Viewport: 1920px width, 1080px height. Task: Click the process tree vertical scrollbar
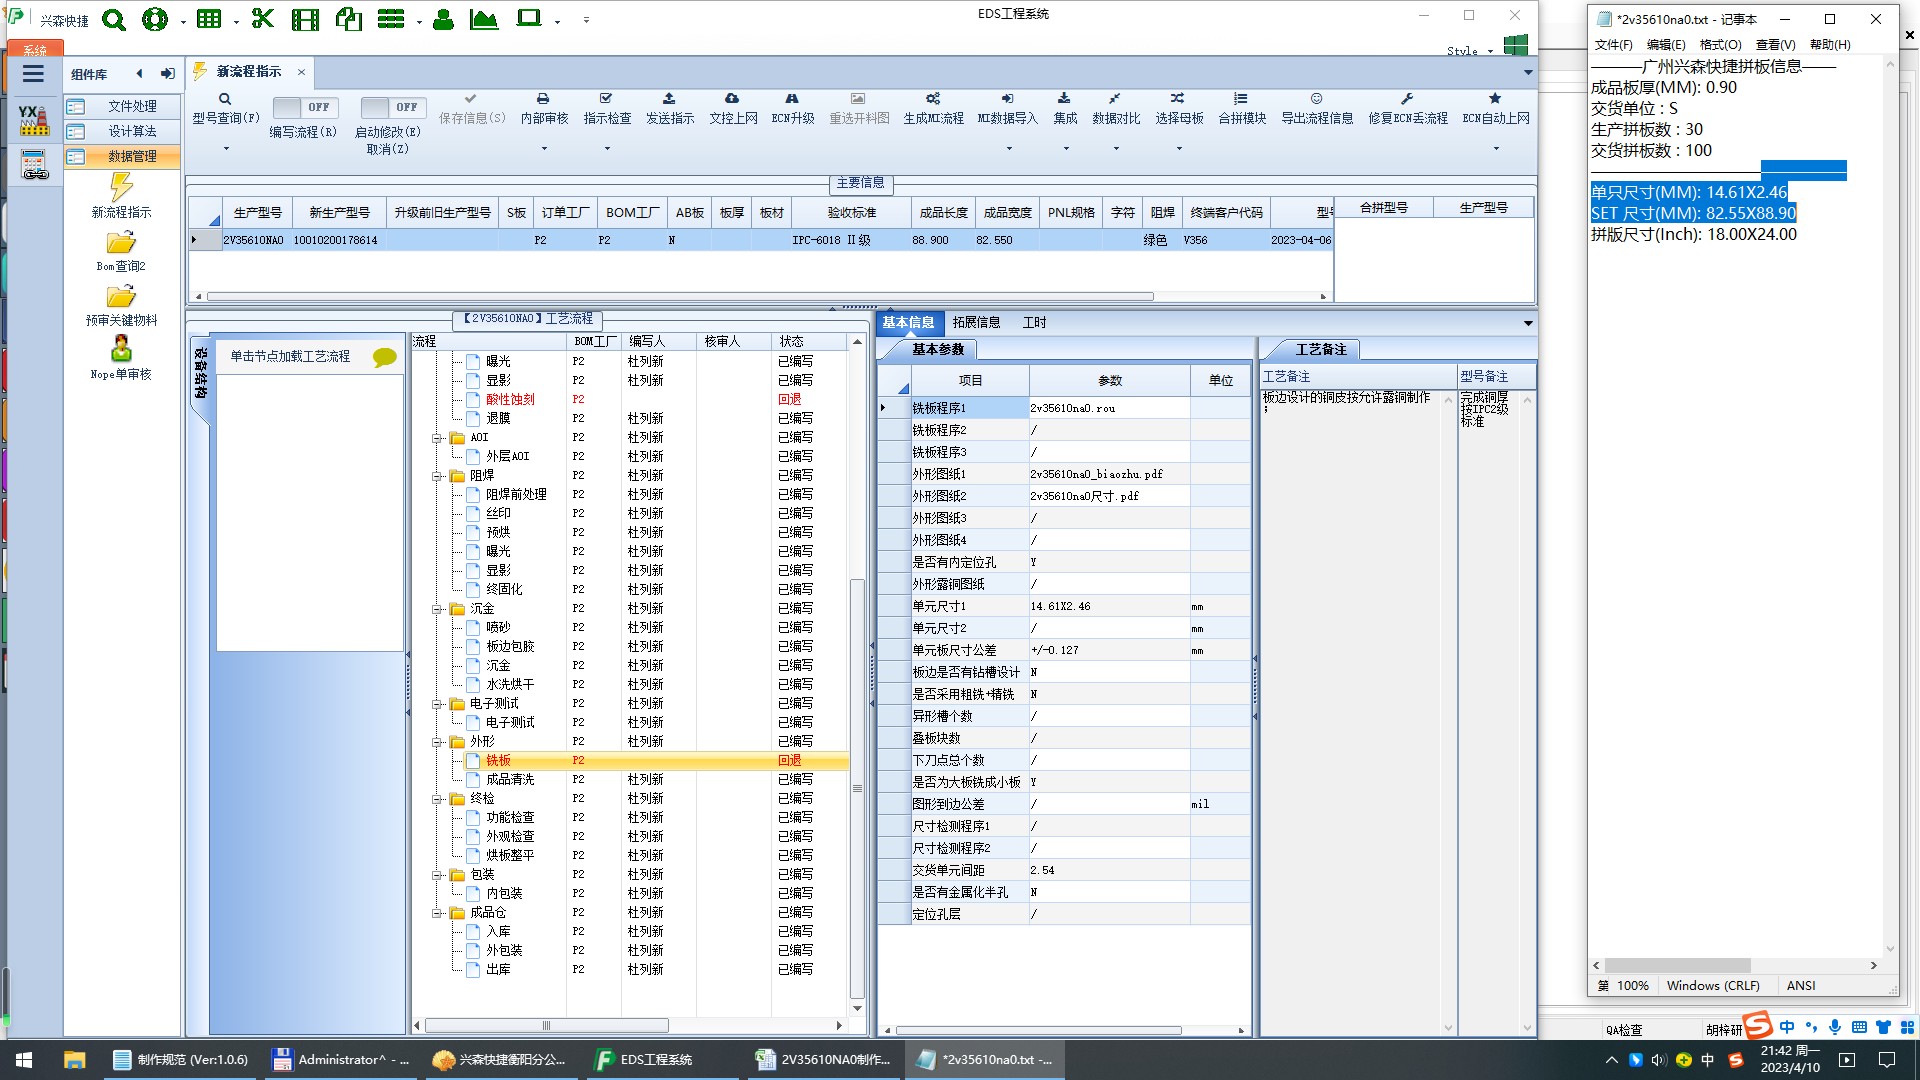click(857, 788)
